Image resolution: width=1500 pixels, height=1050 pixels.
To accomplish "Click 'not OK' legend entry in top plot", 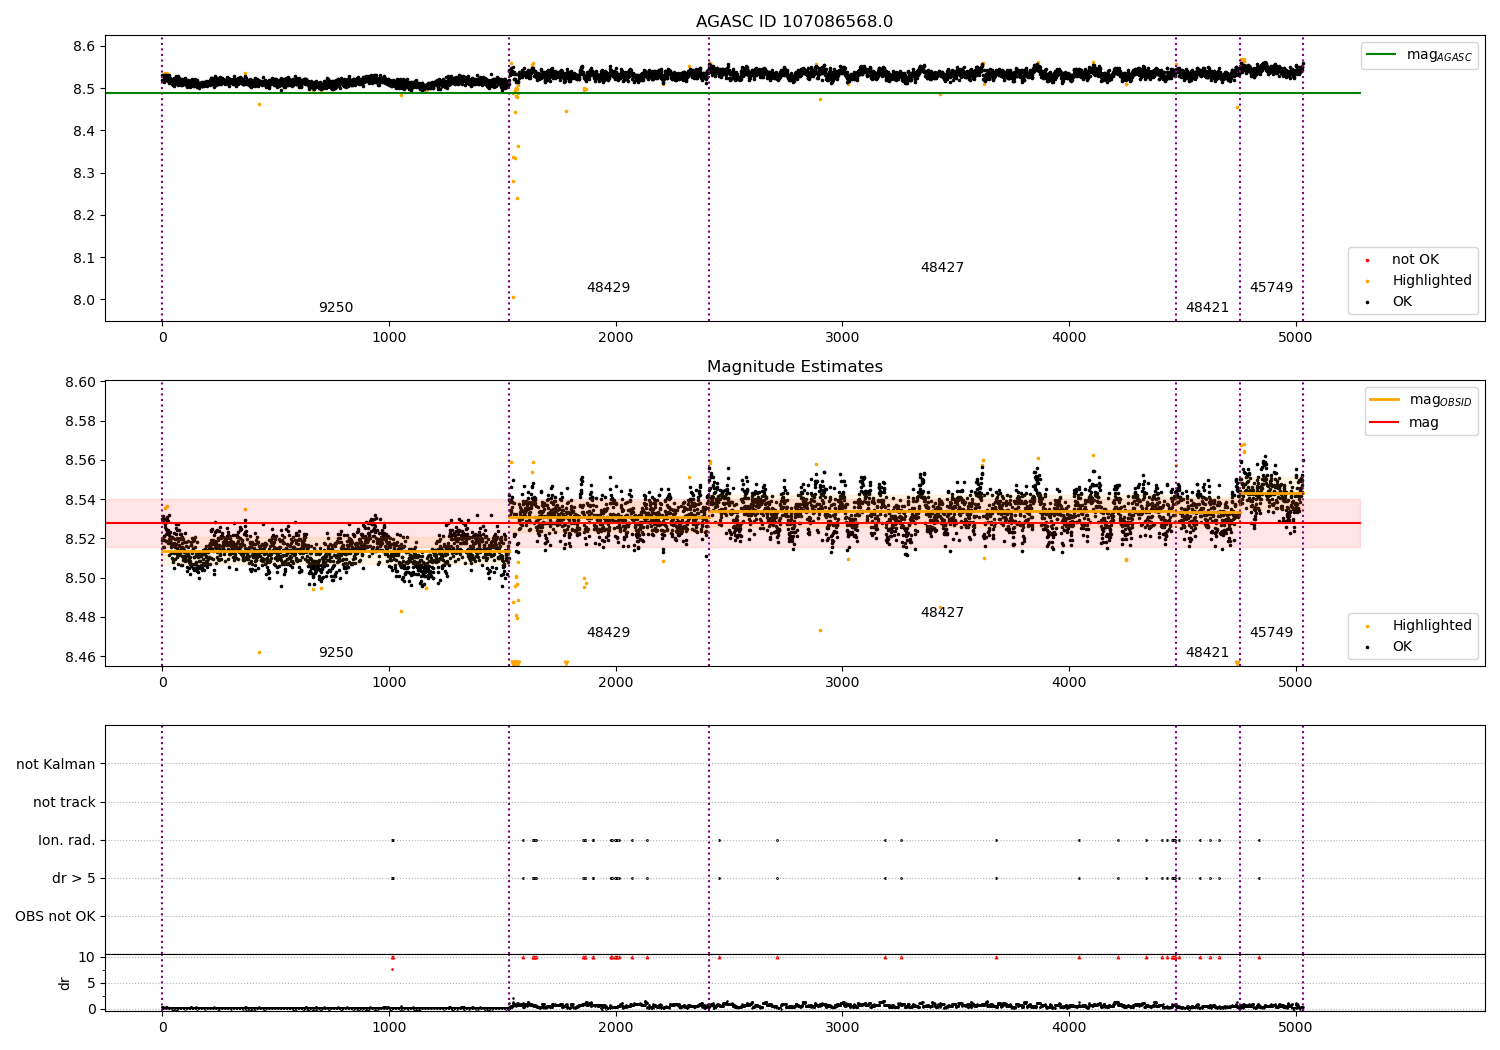I will click(1413, 260).
